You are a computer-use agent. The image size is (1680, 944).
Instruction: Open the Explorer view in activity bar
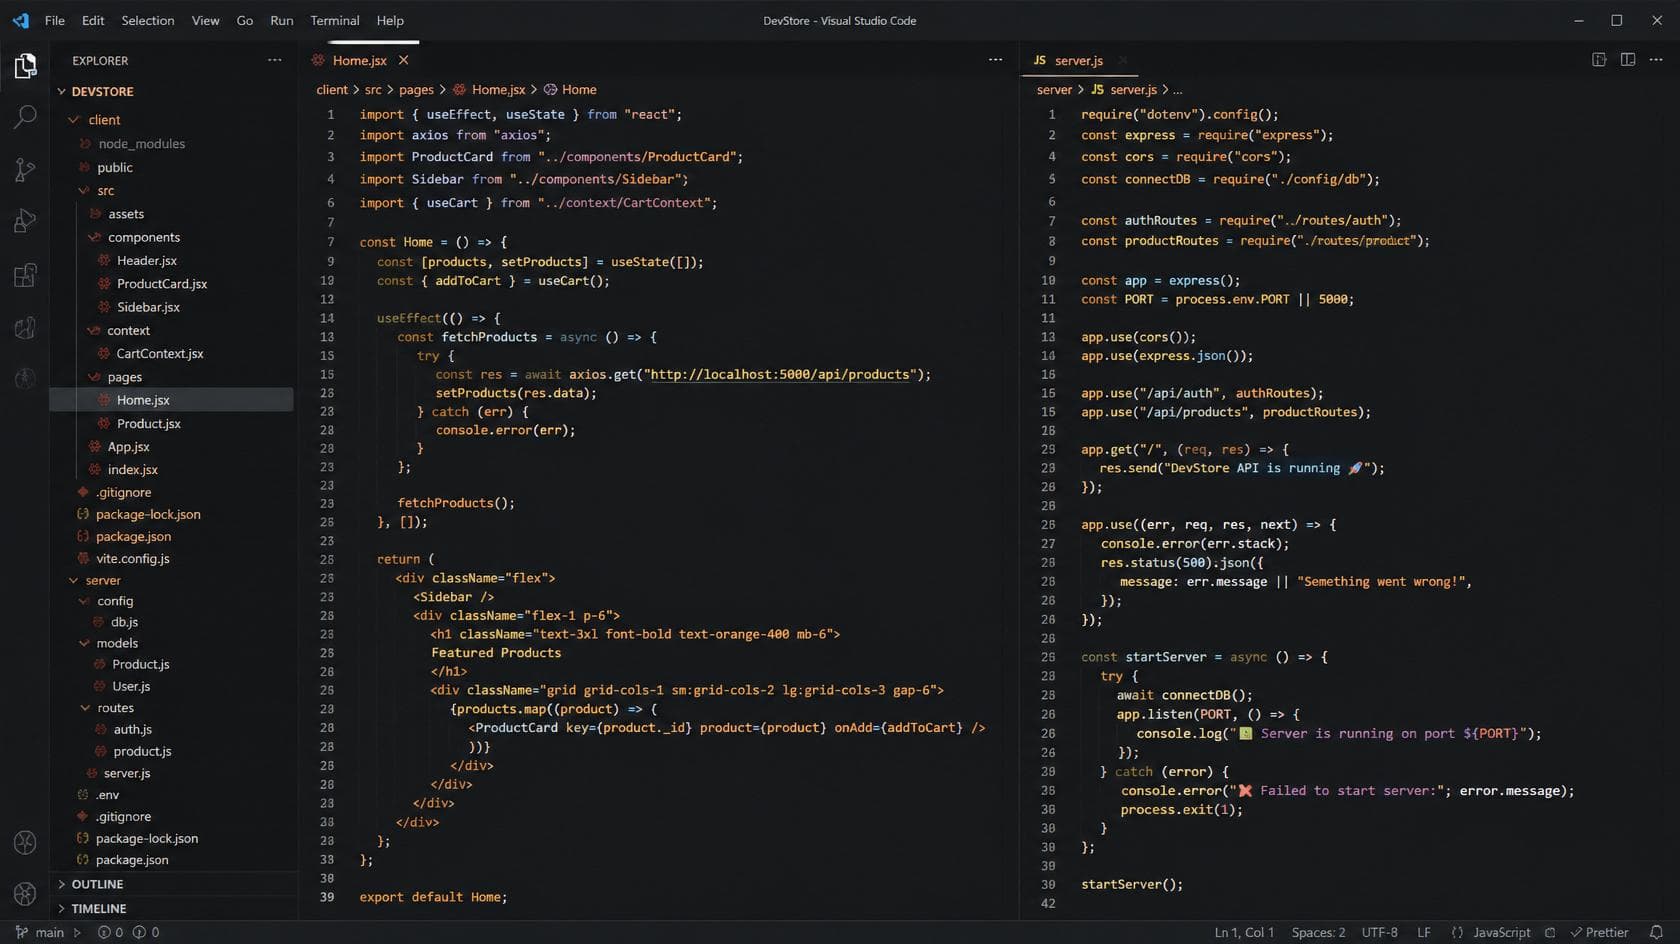point(25,66)
